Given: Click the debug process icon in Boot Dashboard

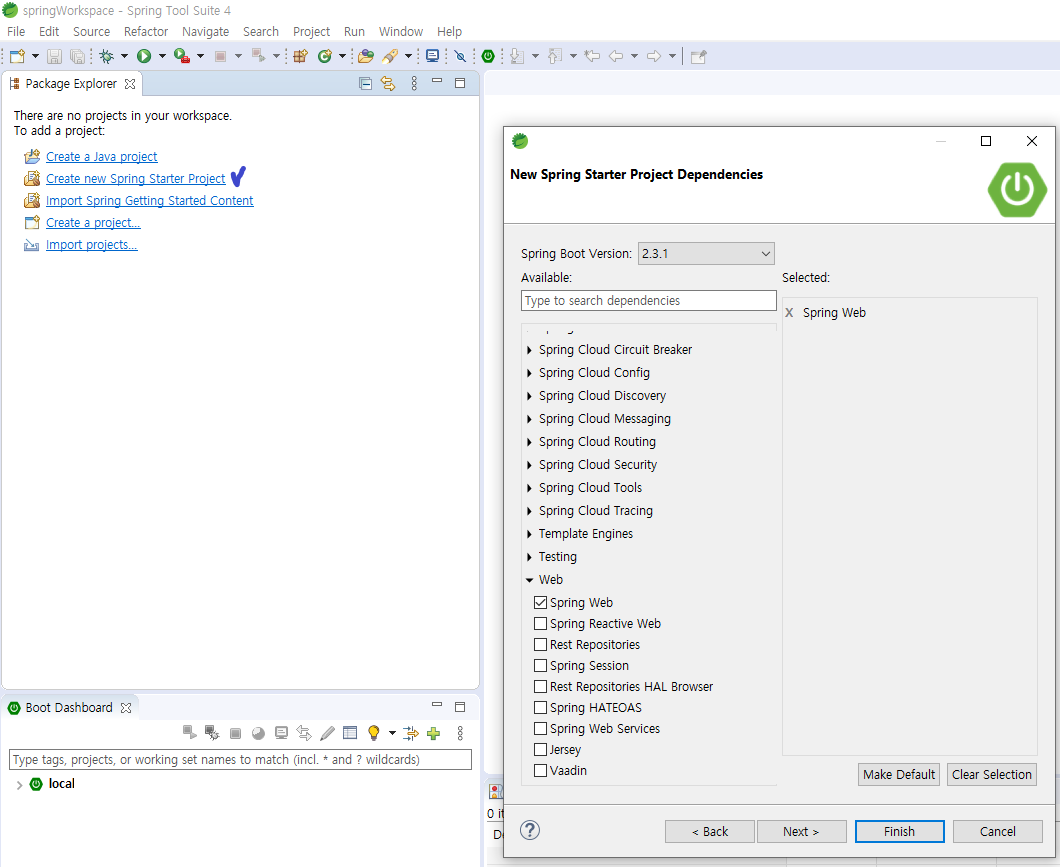Looking at the screenshot, I should tap(212, 733).
